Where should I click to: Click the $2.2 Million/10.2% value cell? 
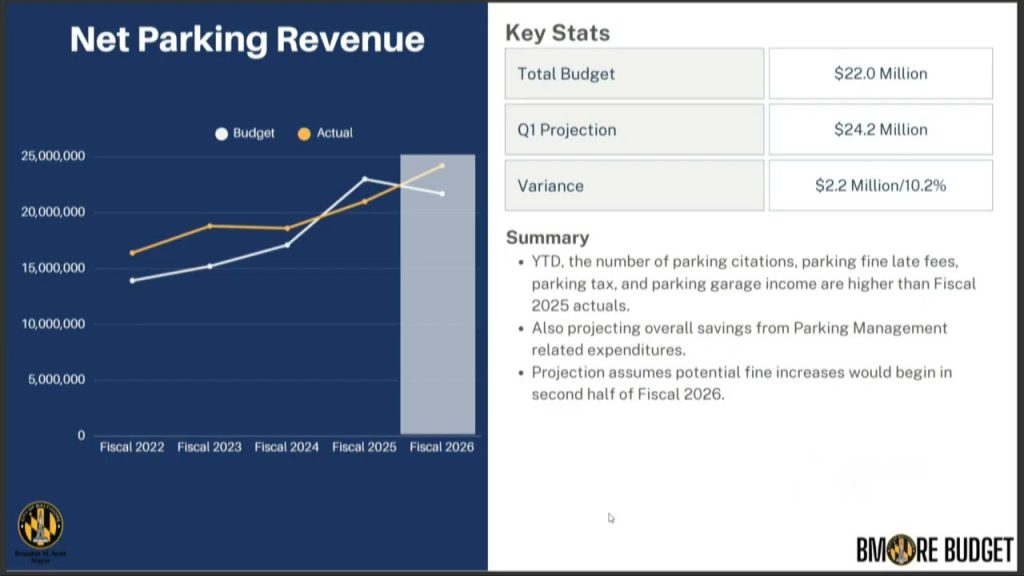(x=880, y=186)
